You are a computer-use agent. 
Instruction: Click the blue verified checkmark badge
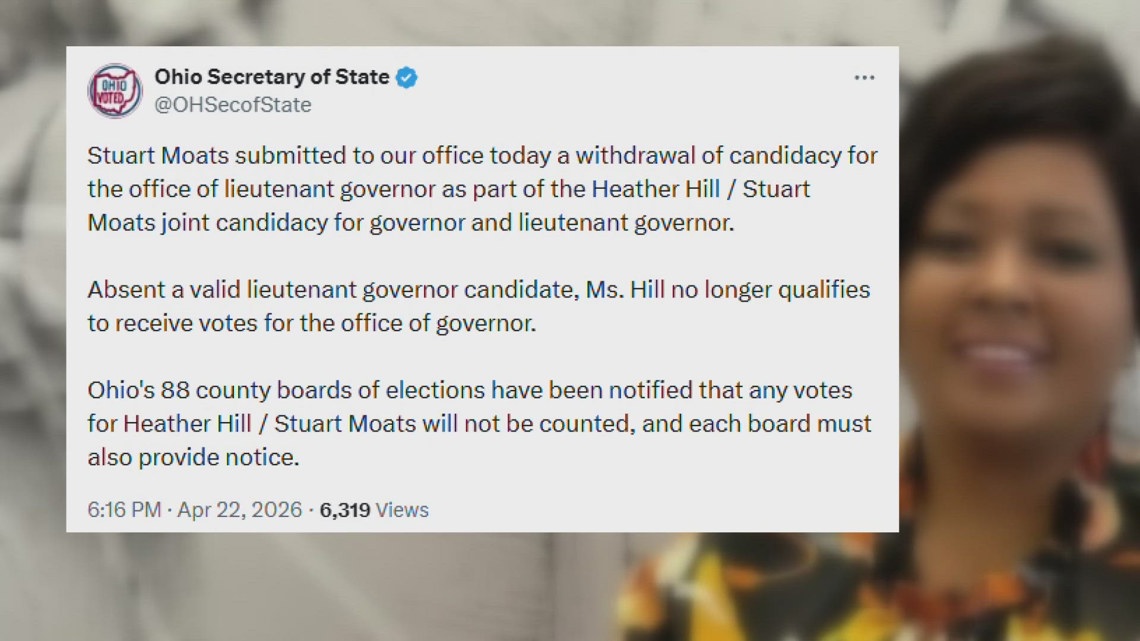[x=406, y=75]
